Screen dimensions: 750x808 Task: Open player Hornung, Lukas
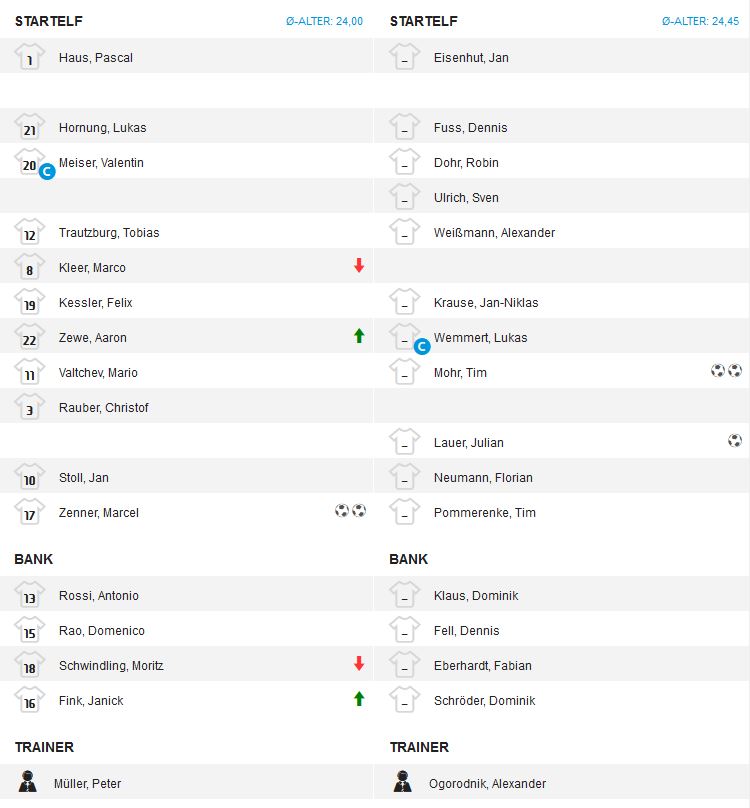(x=102, y=128)
